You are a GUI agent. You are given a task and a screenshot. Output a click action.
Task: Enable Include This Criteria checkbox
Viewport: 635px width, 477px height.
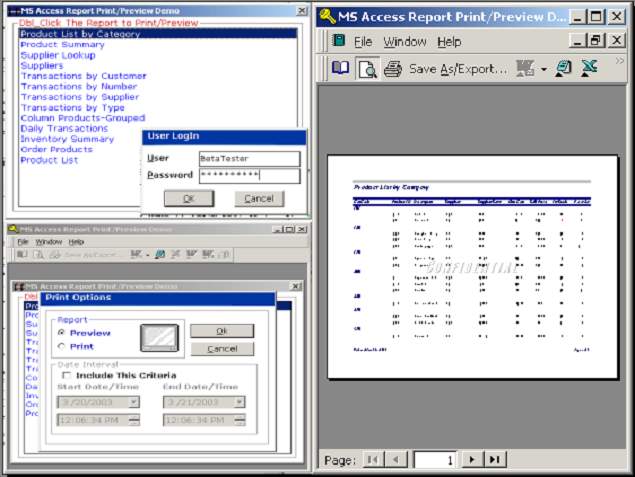pyautogui.click(x=66, y=375)
